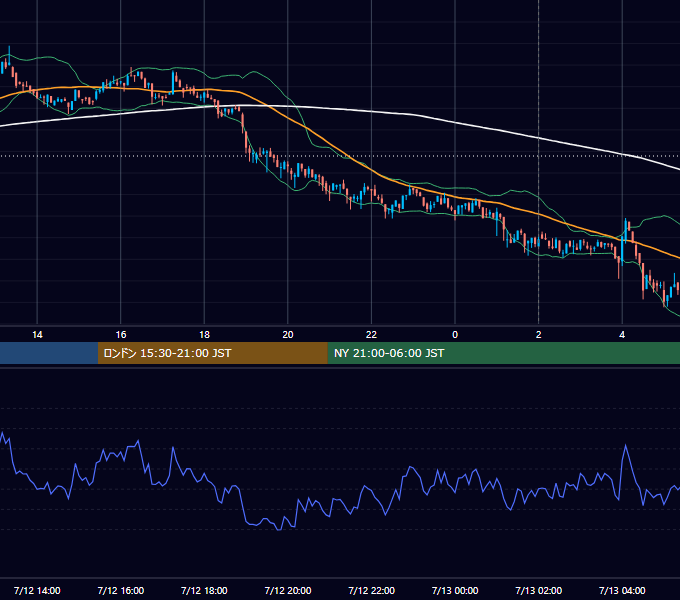Click the blue session band before London
Screen dimensions: 680x600
[49, 353]
